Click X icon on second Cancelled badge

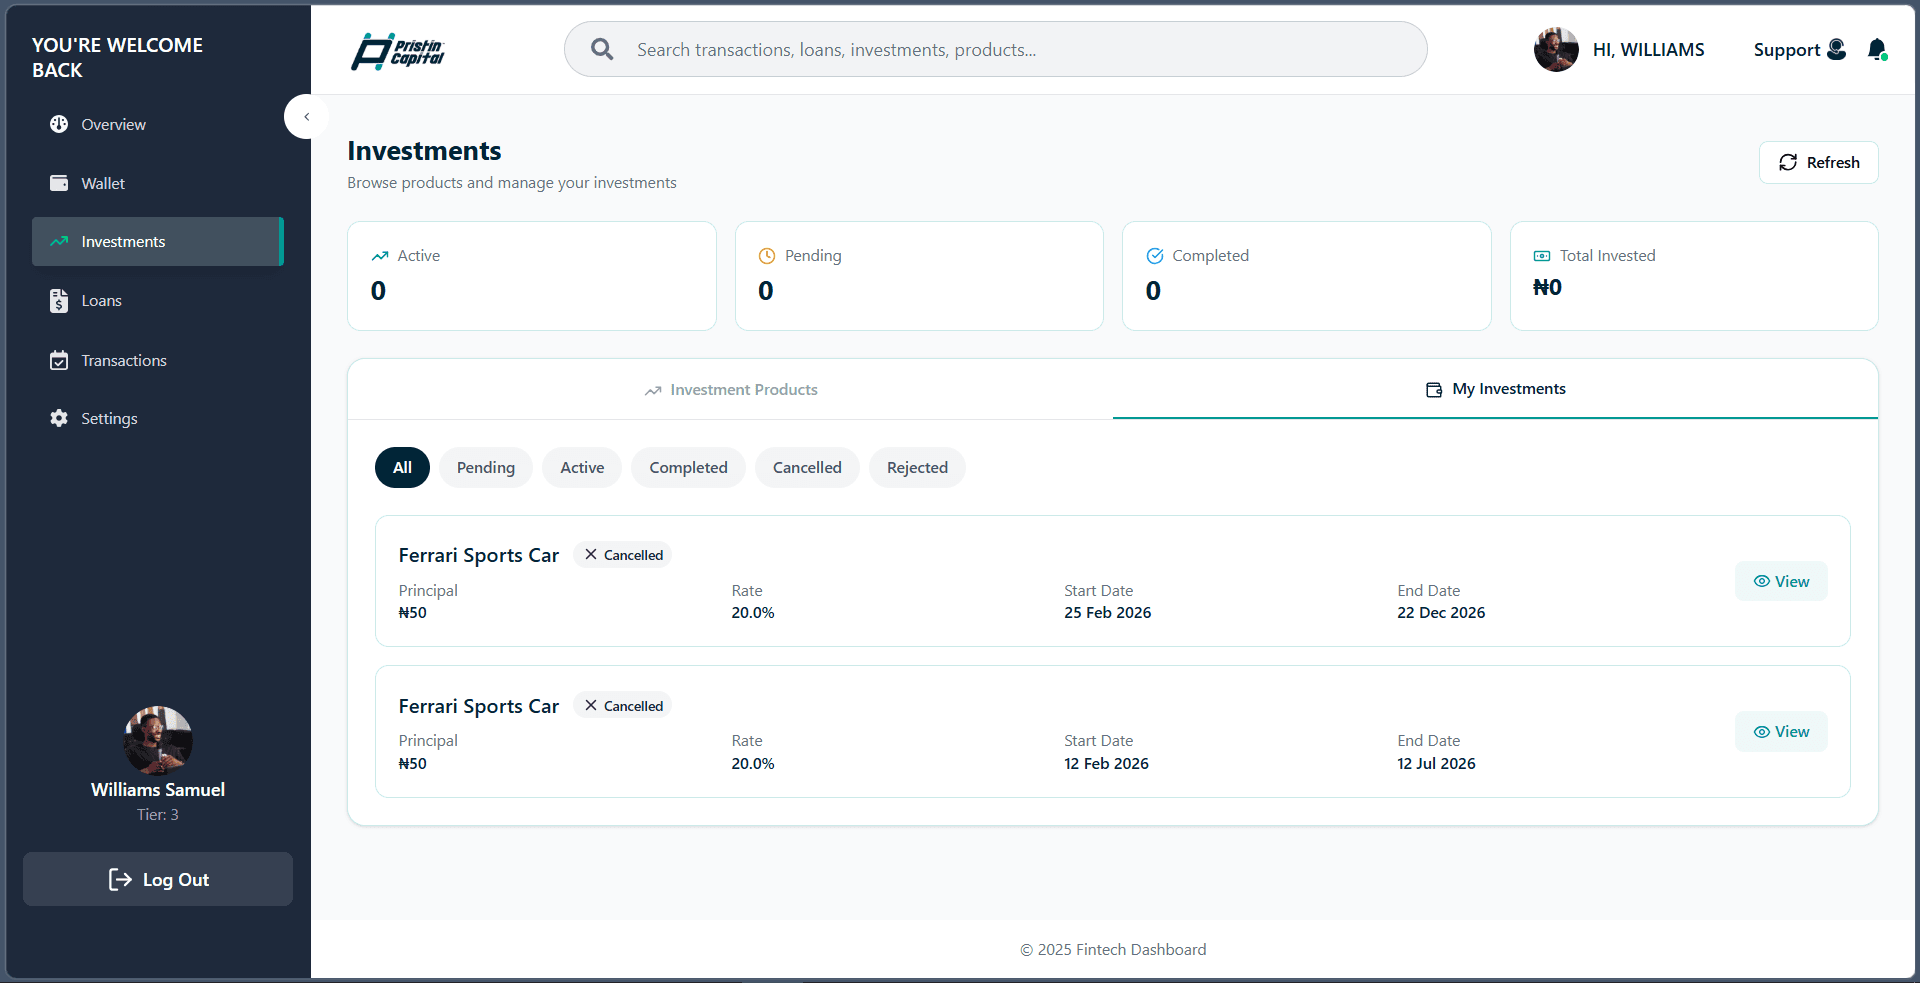point(591,705)
